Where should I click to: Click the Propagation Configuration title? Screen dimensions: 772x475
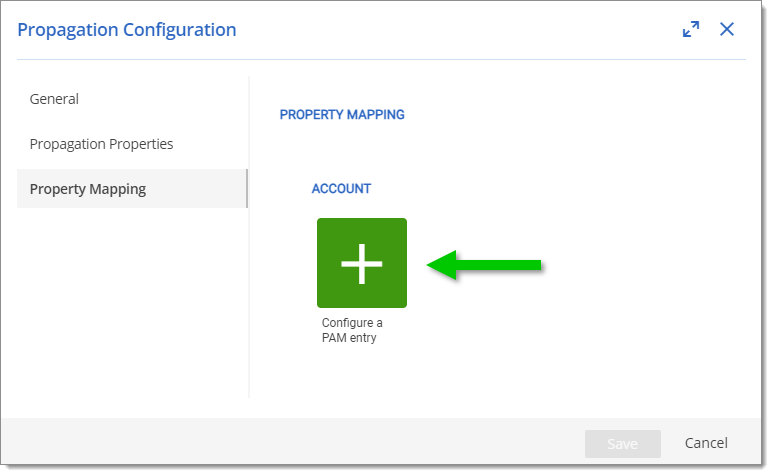click(x=127, y=30)
